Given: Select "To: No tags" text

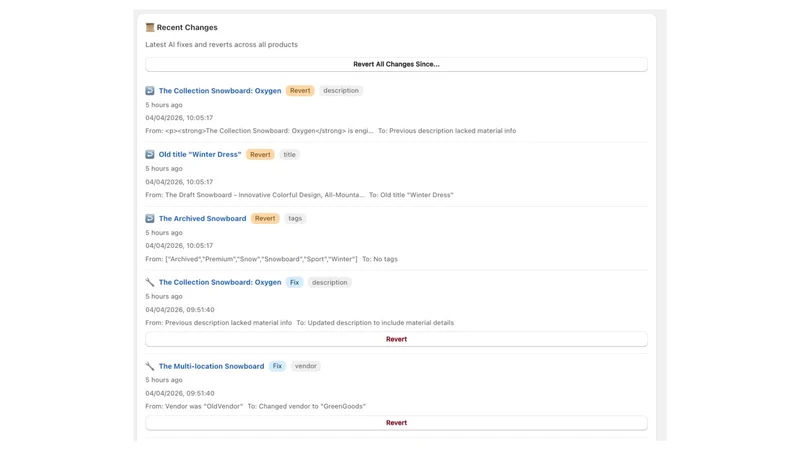Looking at the screenshot, I should (x=380, y=259).
